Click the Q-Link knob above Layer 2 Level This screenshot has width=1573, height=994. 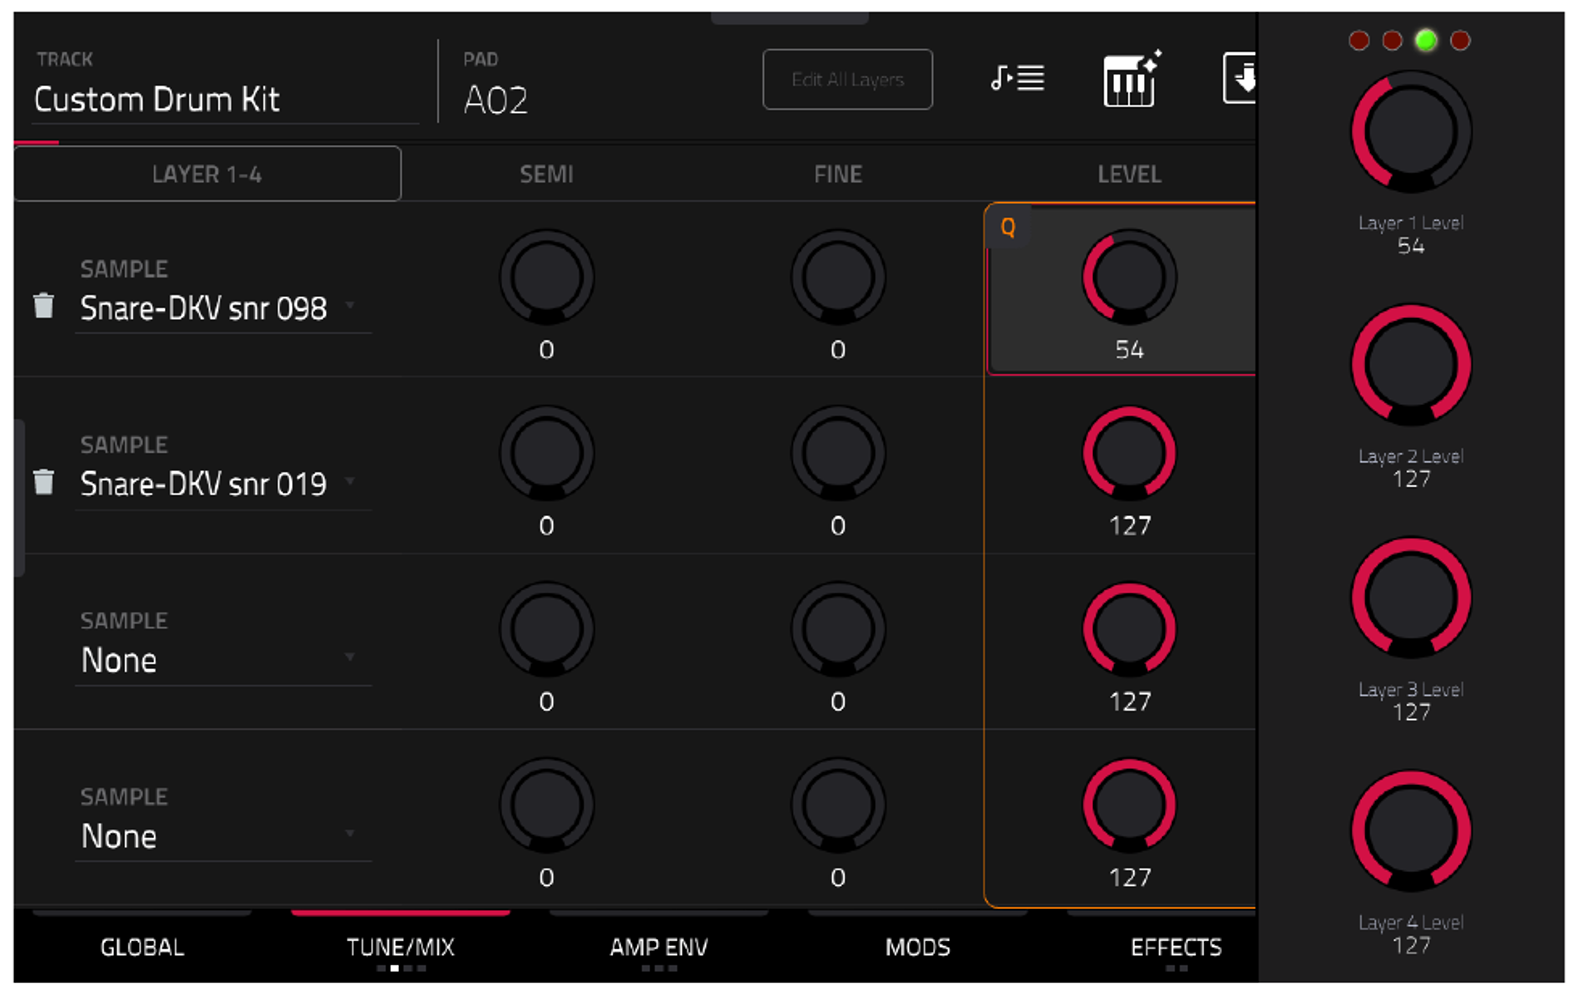pos(1411,365)
